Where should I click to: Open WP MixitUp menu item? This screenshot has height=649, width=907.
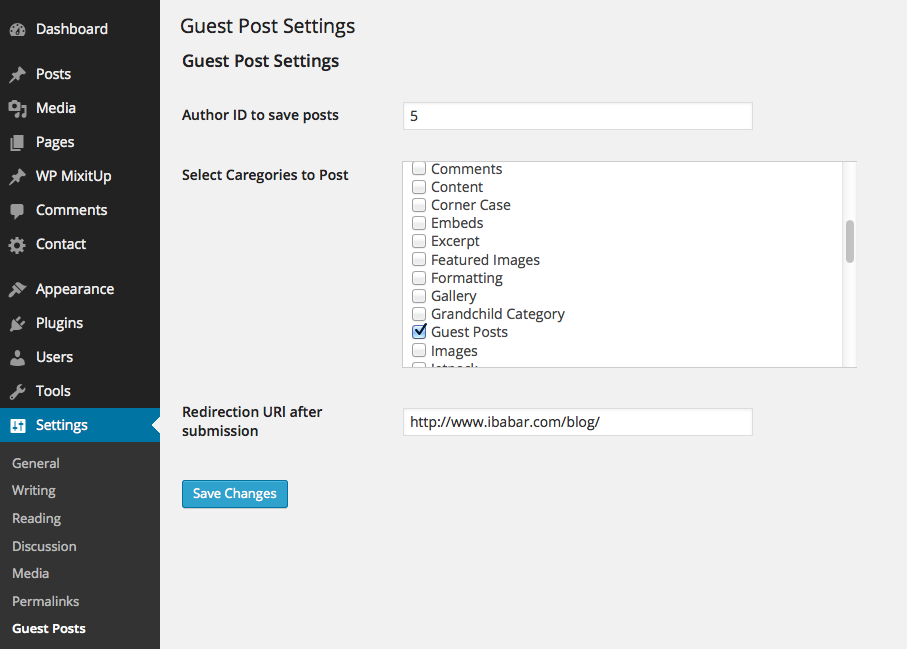click(x=73, y=176)
